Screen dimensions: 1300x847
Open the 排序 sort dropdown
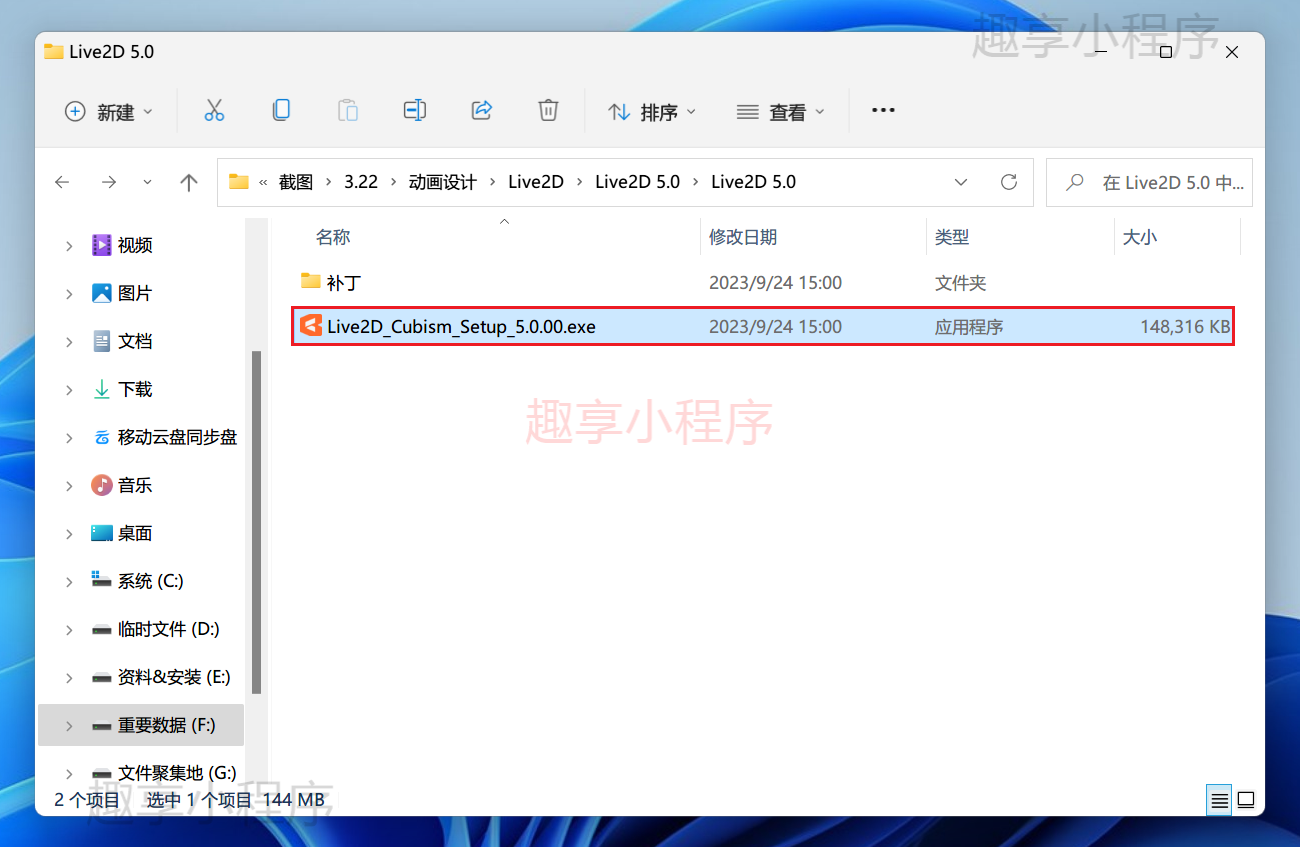tap(652, 112)
